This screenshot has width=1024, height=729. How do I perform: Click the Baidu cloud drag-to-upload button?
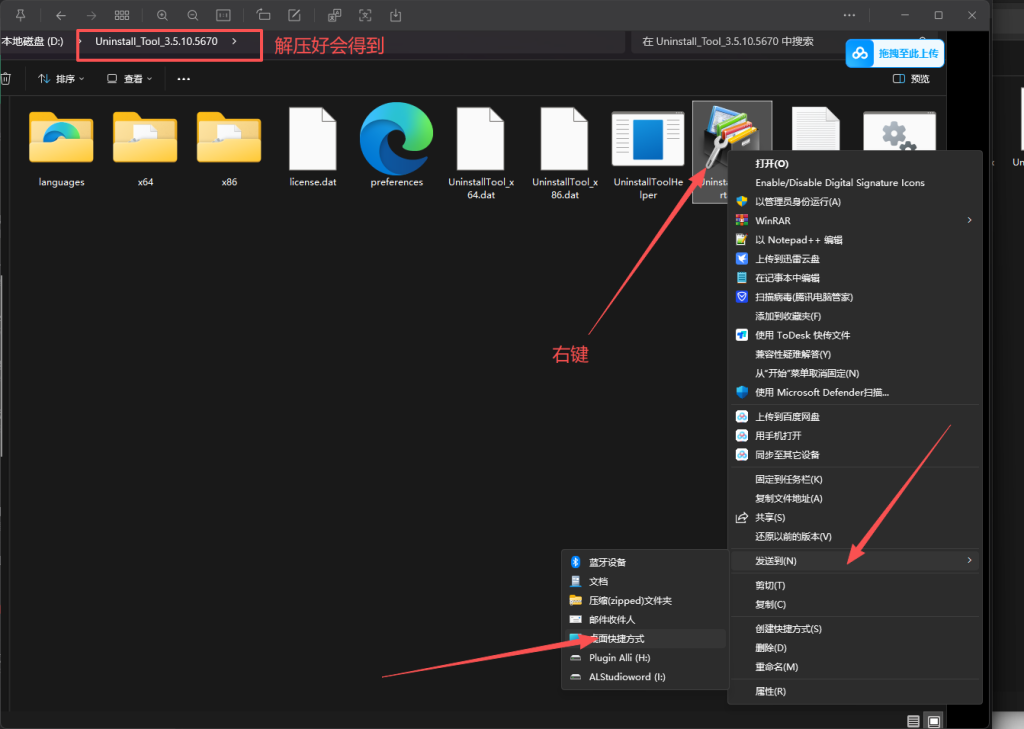click(895, 54)
